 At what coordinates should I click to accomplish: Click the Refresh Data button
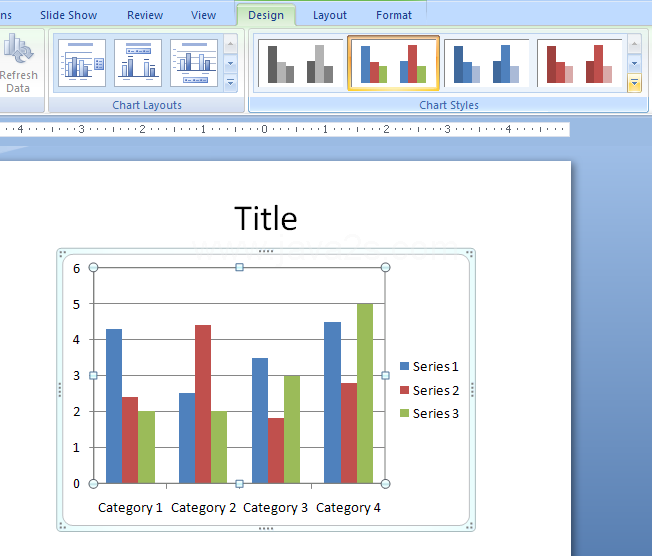18,63
